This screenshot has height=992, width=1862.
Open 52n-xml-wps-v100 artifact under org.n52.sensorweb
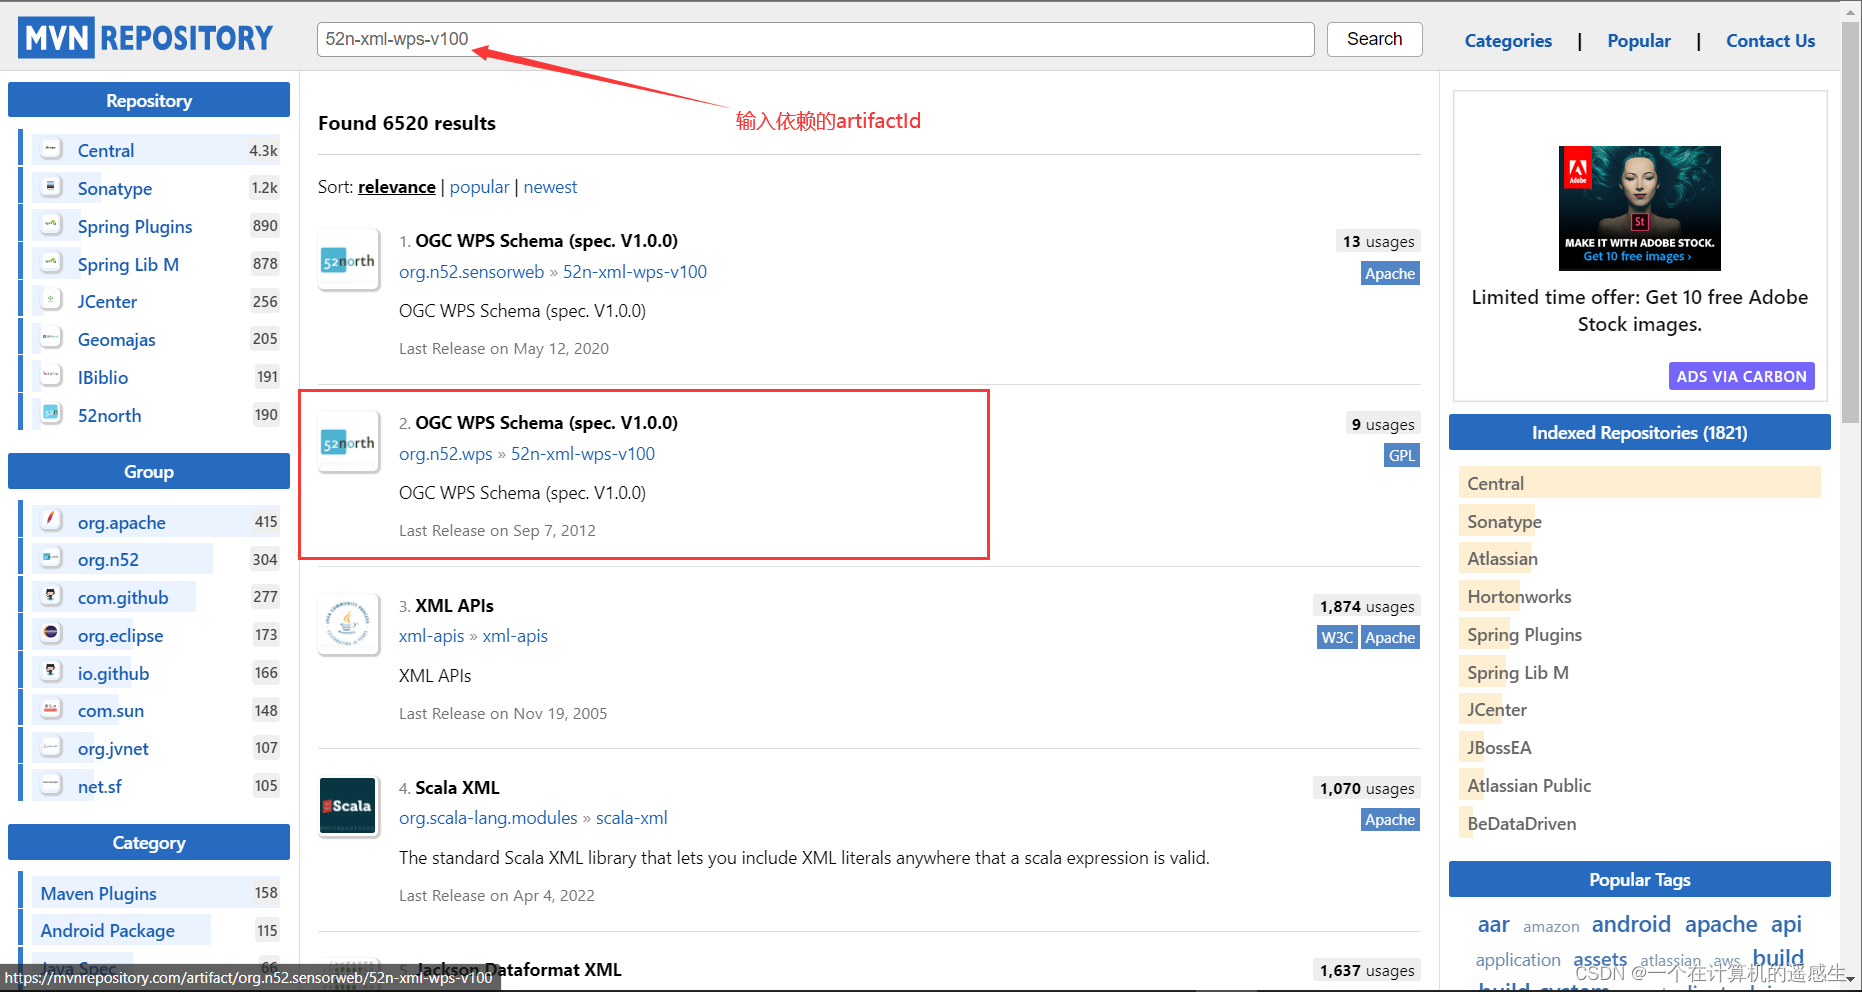point(635,272)
